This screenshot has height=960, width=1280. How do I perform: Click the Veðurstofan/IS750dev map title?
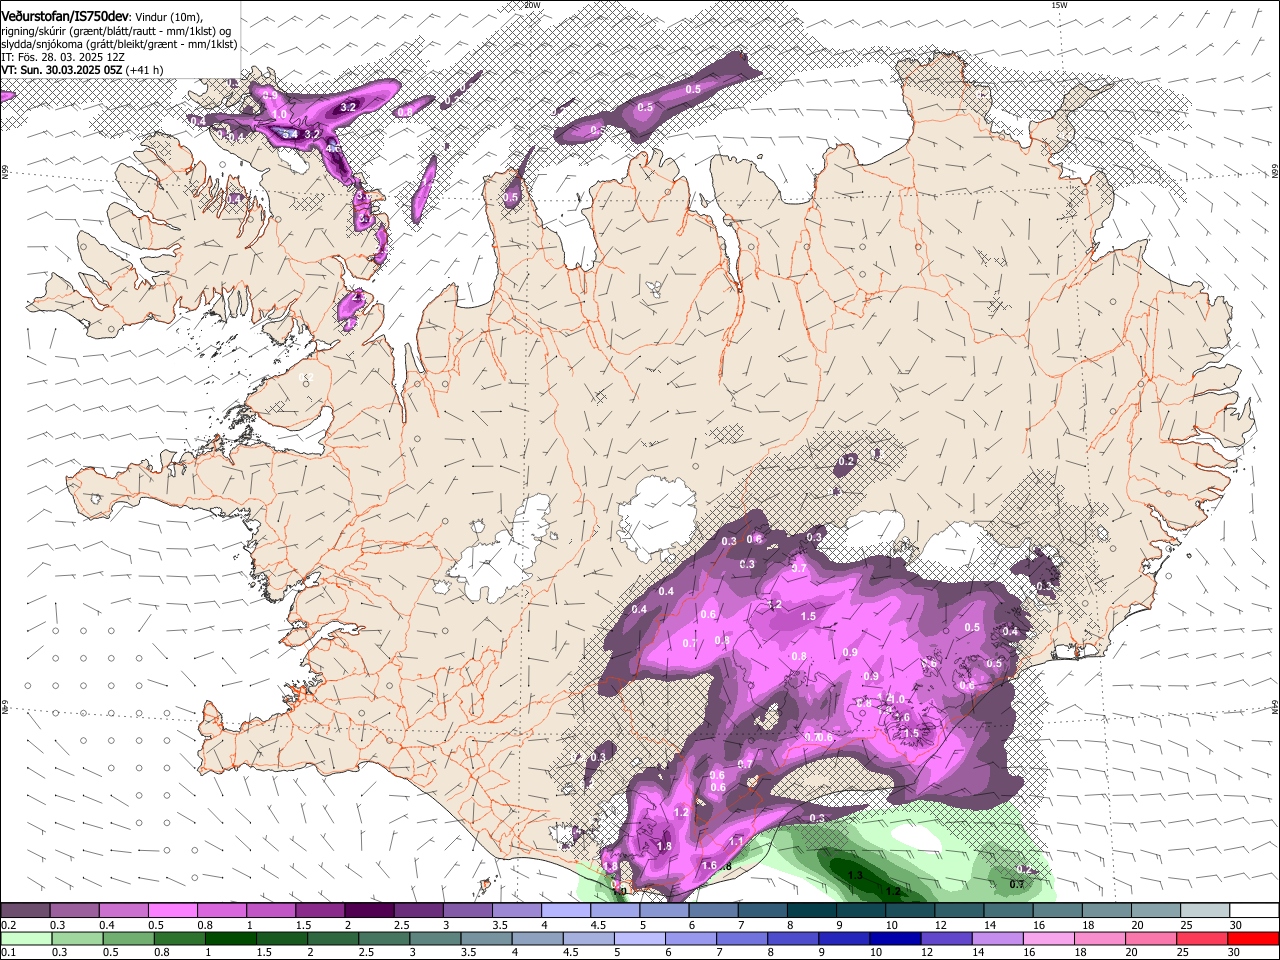point(65,17)
